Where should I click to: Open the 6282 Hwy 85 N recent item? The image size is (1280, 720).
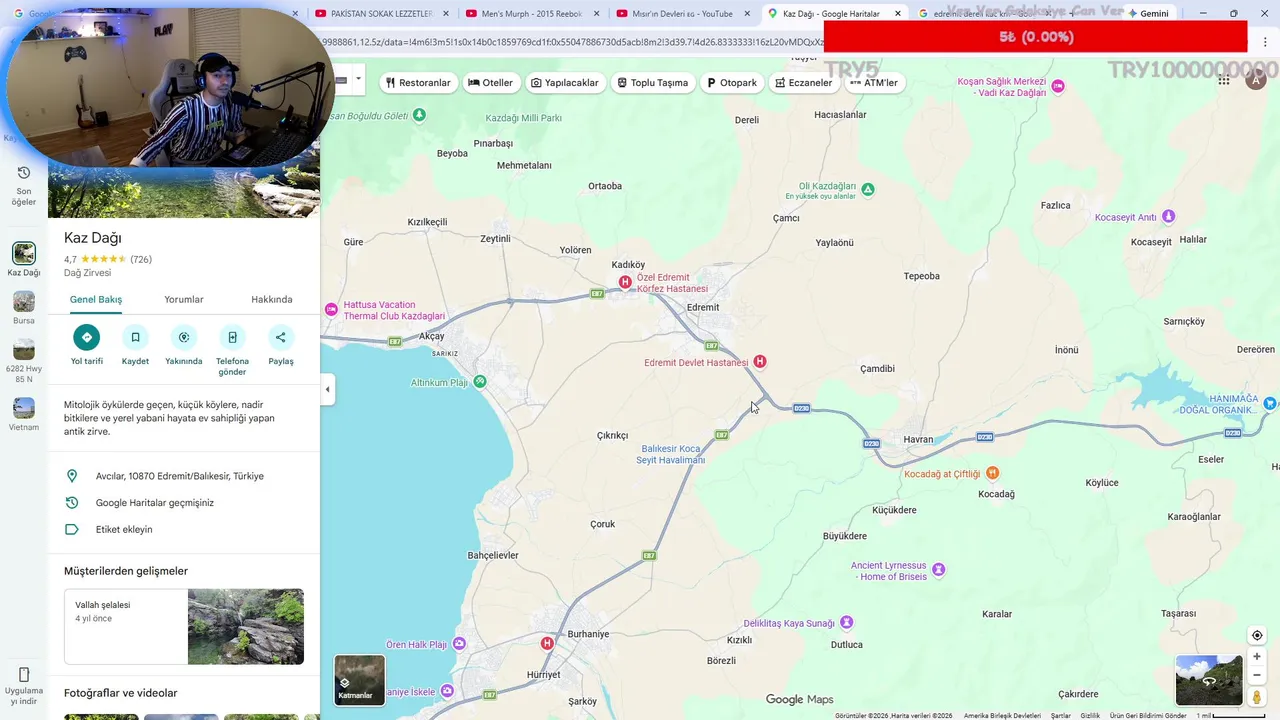tap(24, 349)
